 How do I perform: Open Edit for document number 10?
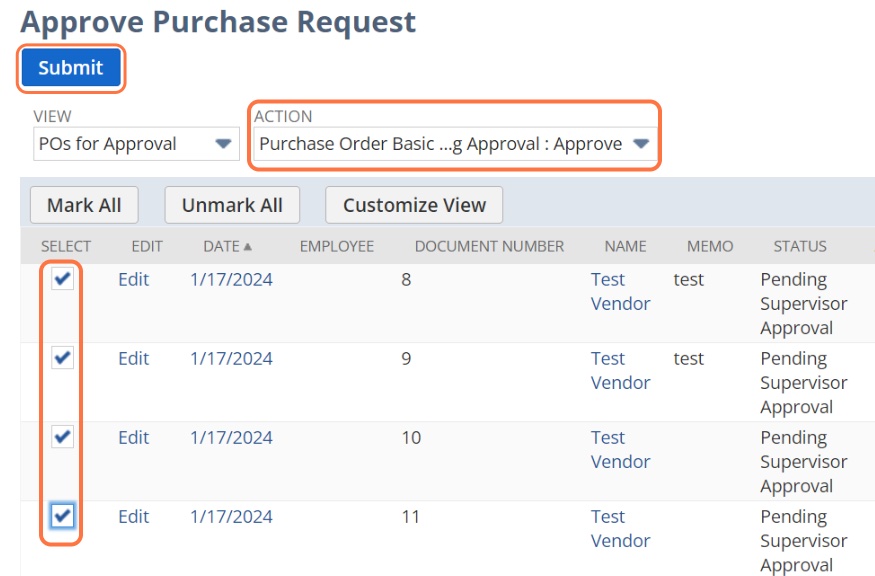click(x=133, y=437)
